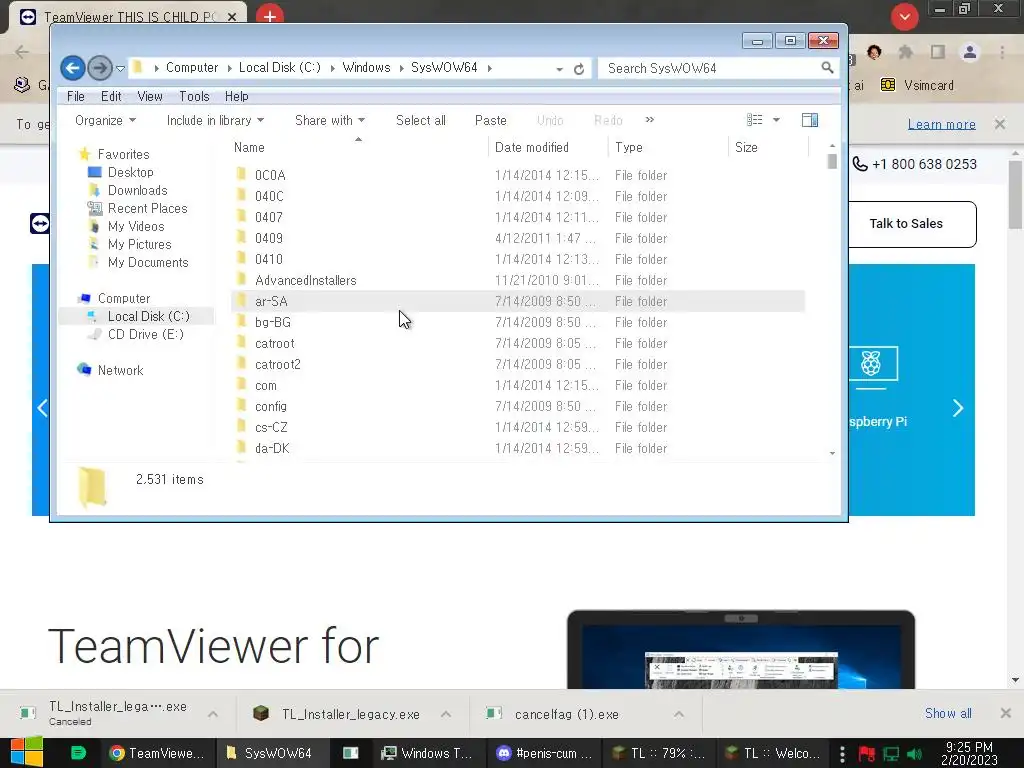1024x768 pixels.
Task: Open My Pictures in navigation pane
Action: click(139, 244)
